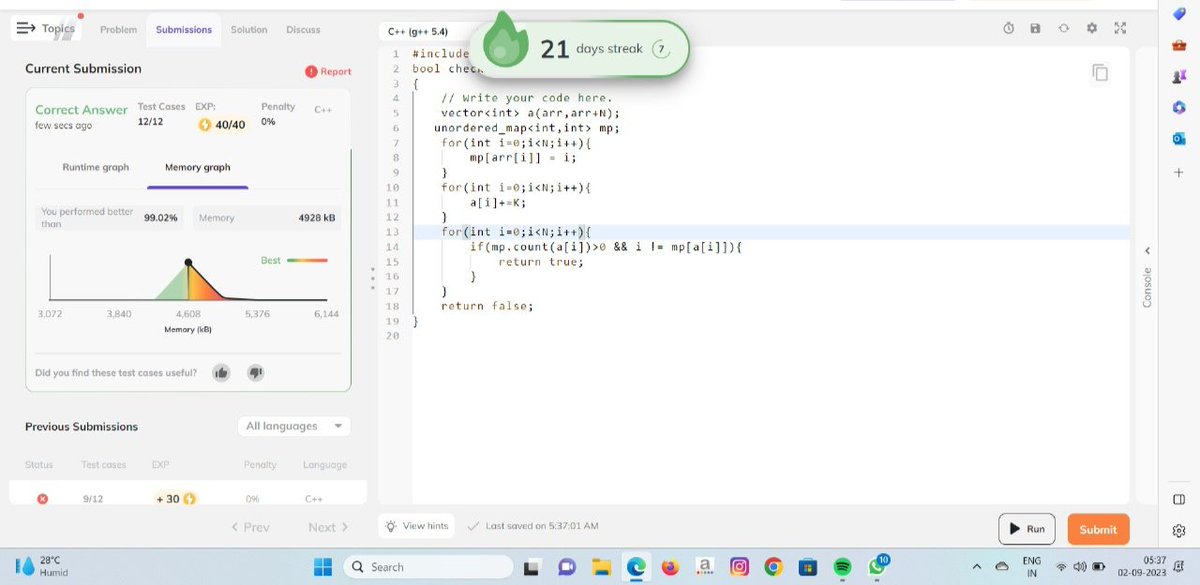The height and width of the screenshot is (585, 1200).
Task: Give a thumbs down for test cases
Action: click(255, 372)
